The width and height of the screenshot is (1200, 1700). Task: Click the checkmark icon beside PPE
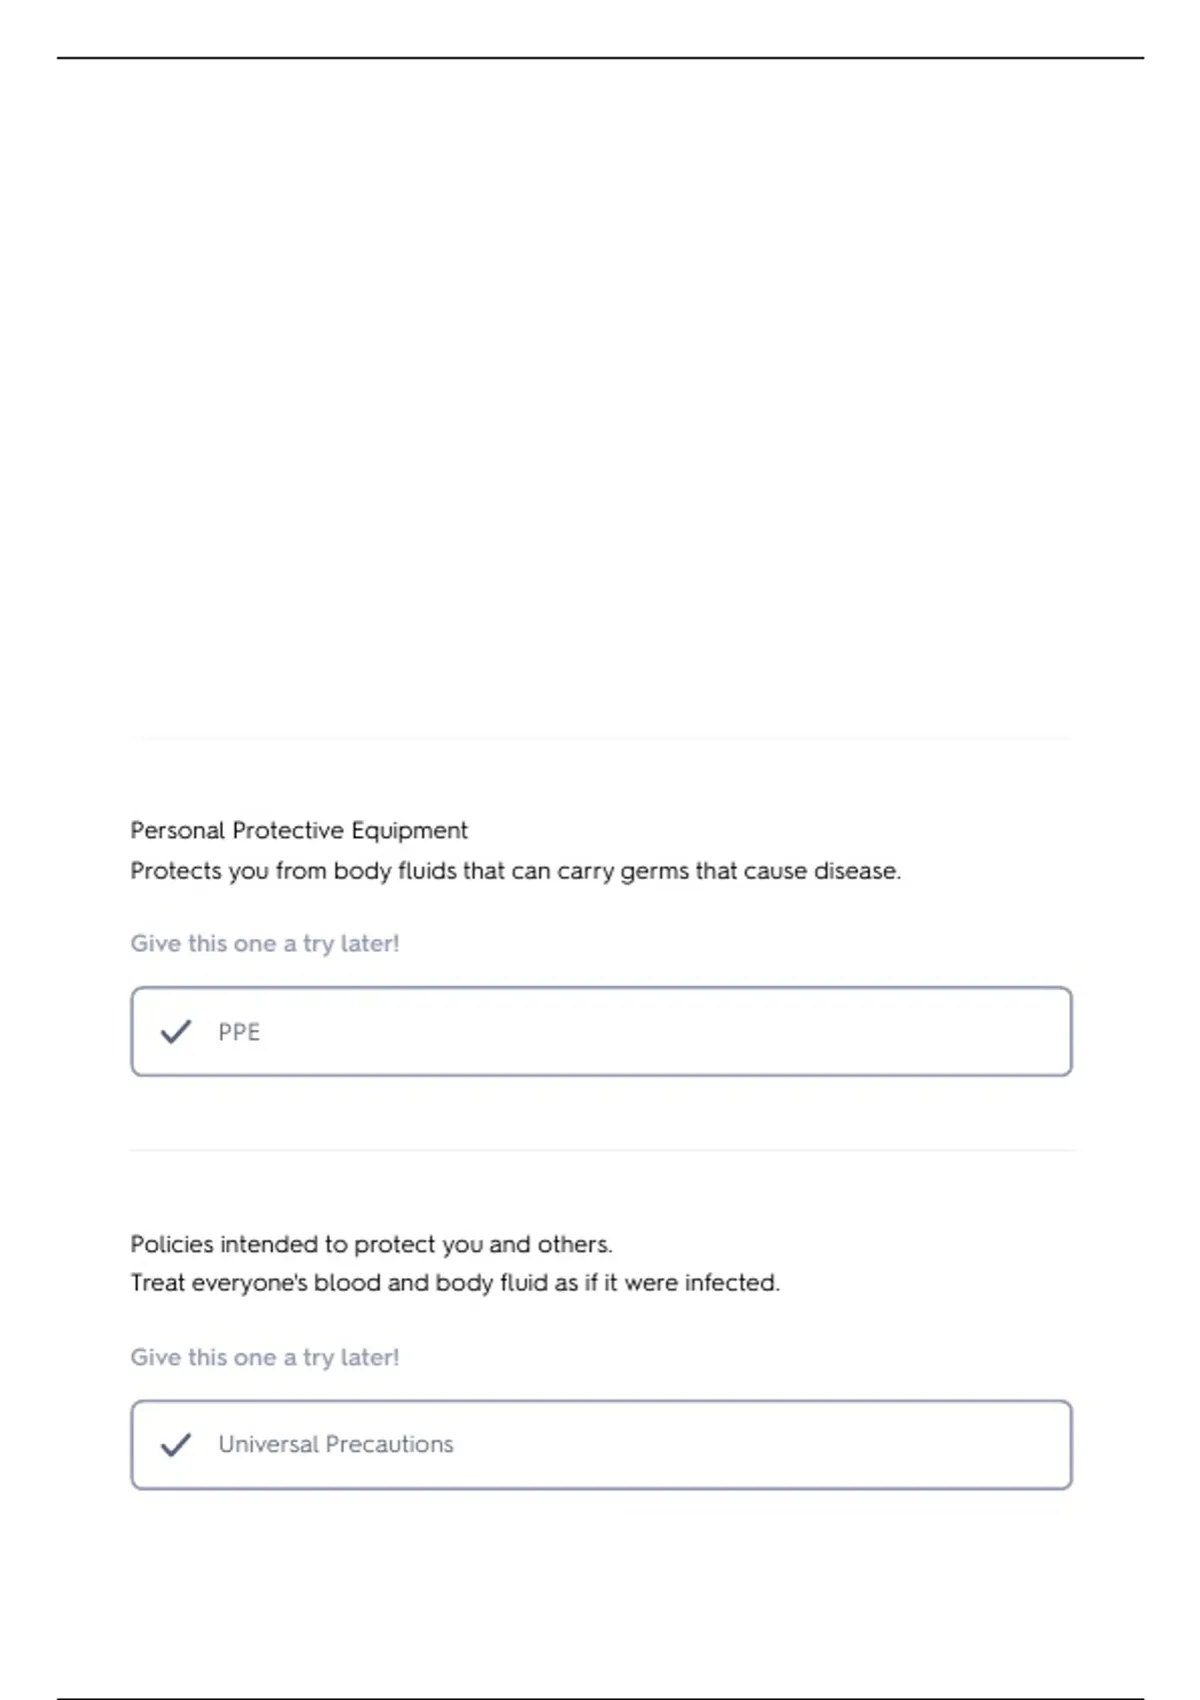176,1032
